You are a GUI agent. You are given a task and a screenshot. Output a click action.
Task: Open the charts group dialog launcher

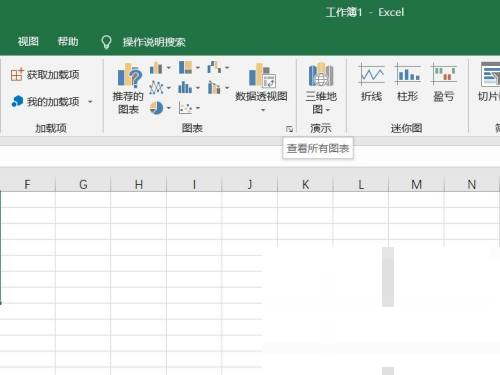click(x=289, y=129)
